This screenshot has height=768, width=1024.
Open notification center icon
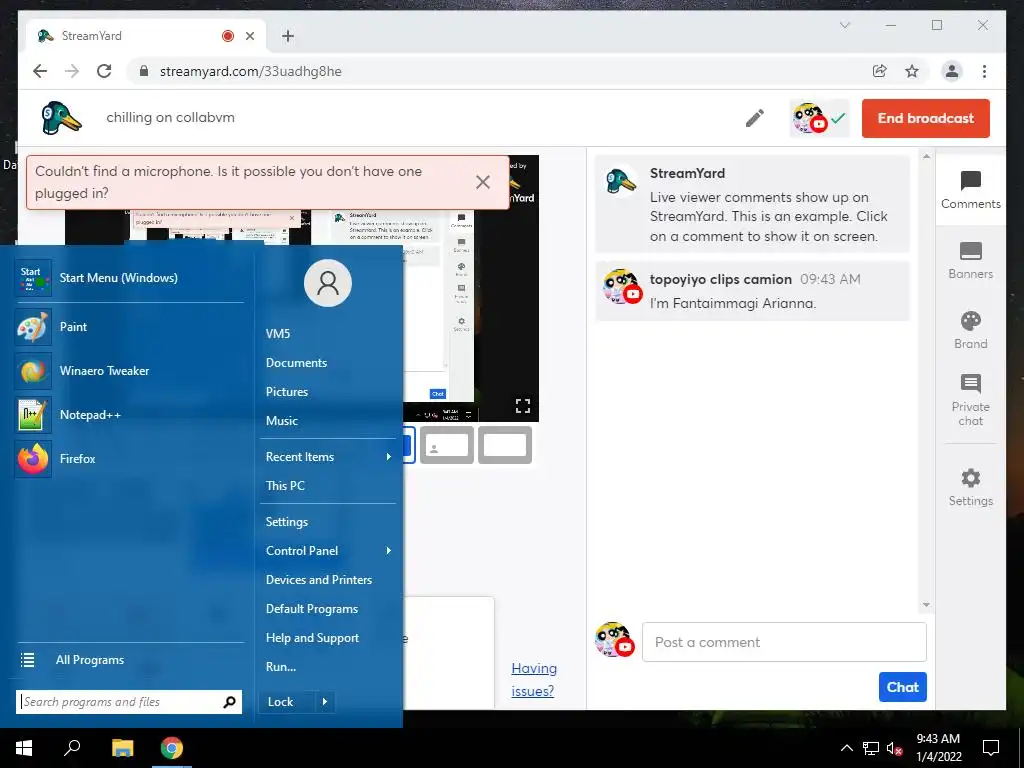(x=991, y=748)
